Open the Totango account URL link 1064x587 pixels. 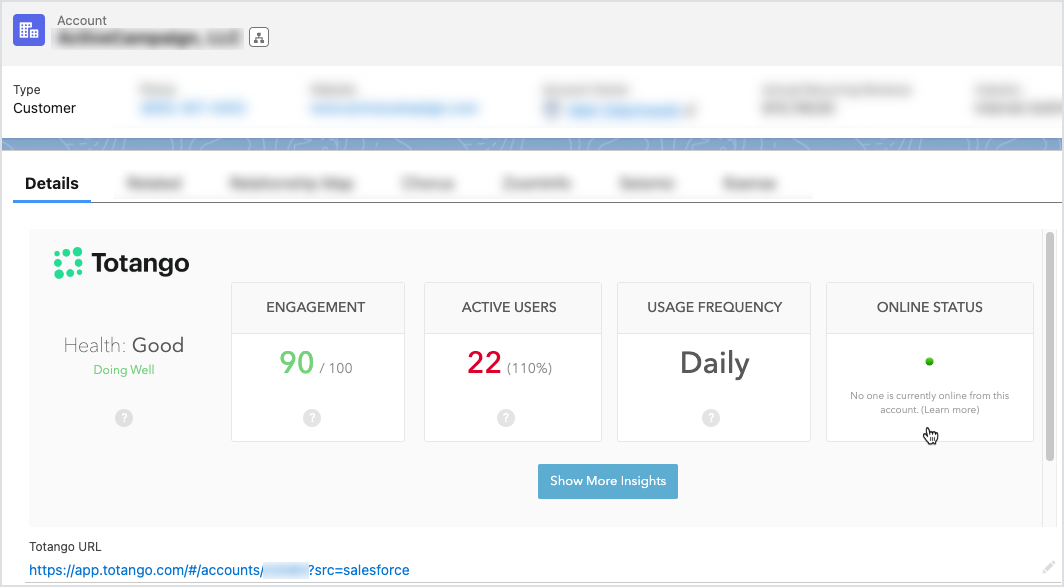219,570
